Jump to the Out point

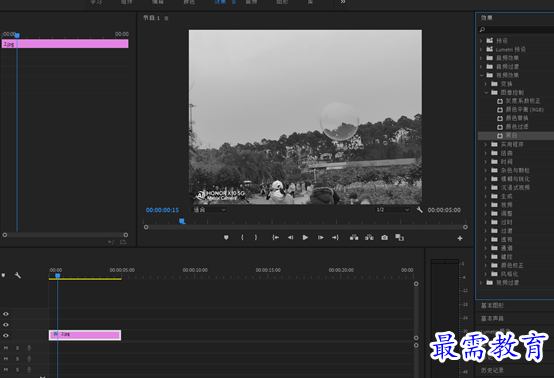click(x=335, y=238)
